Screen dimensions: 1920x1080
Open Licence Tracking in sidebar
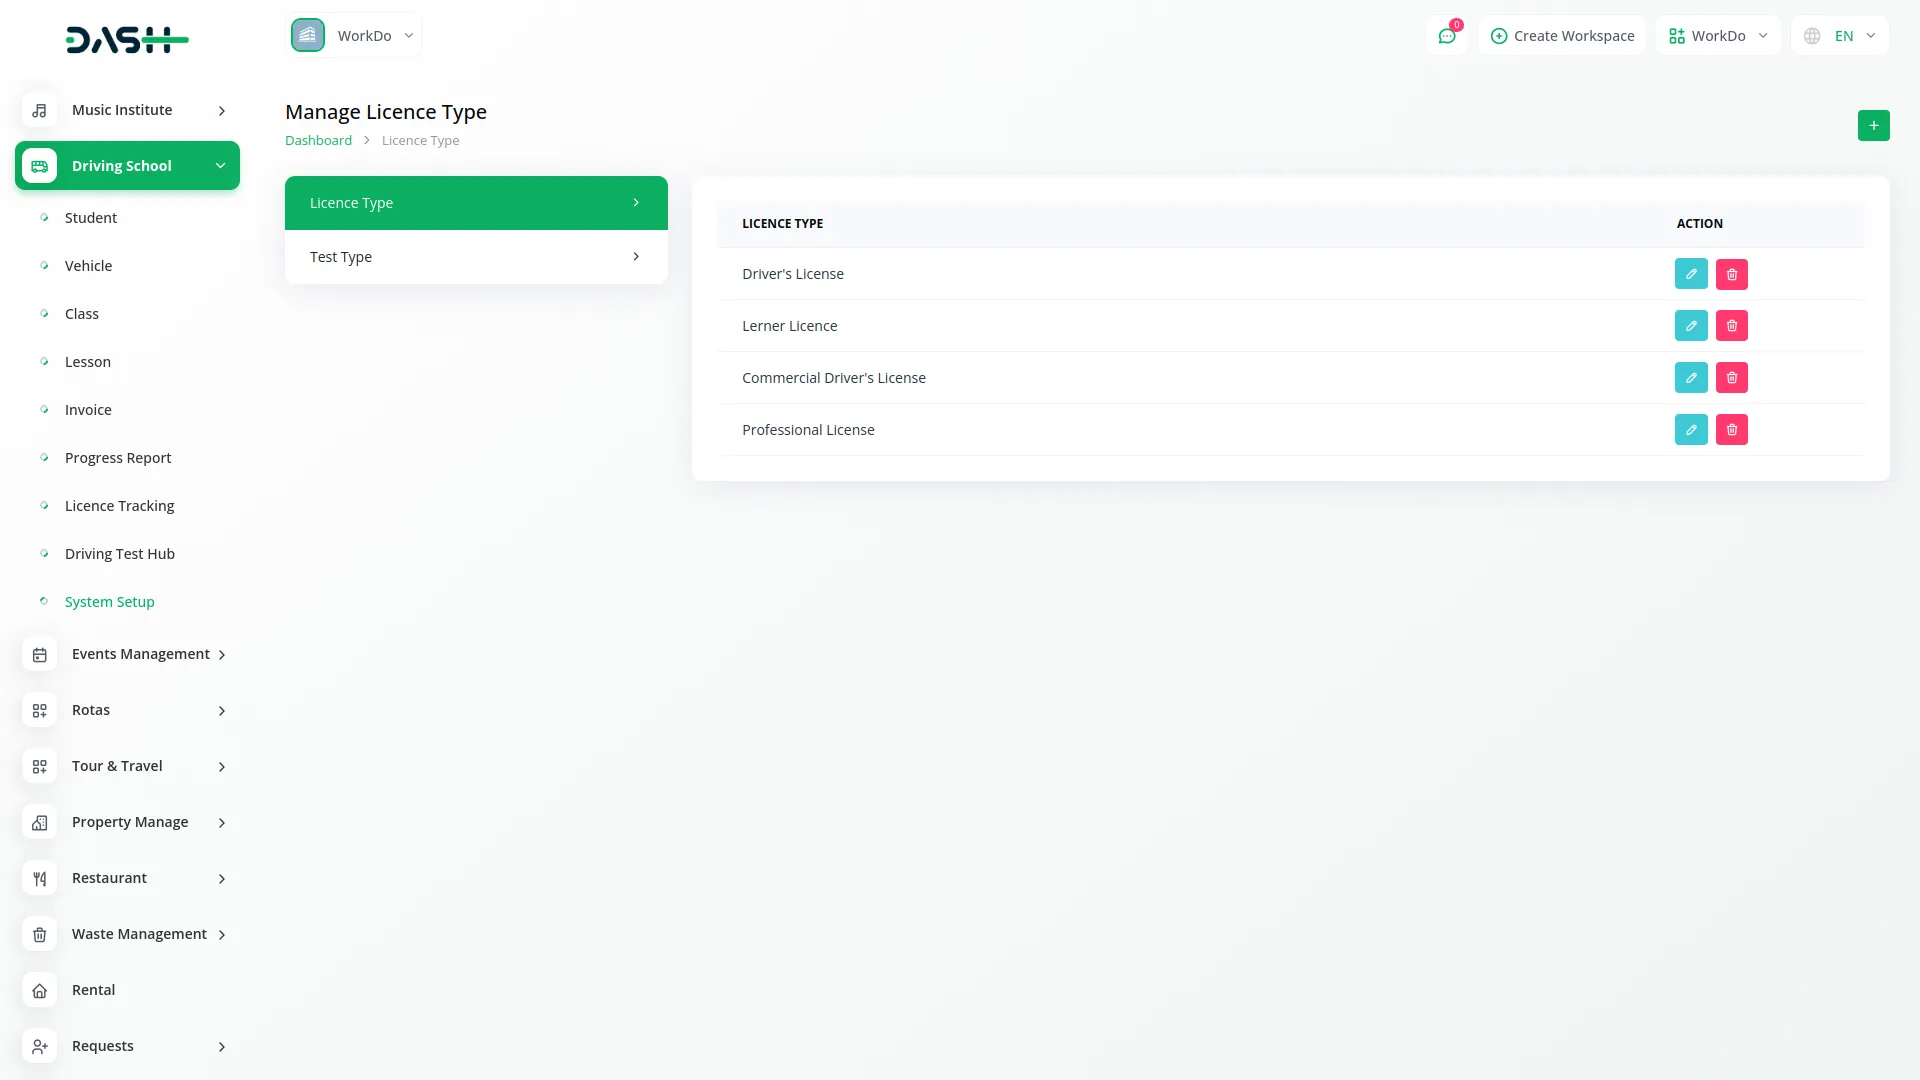point(119,506)
